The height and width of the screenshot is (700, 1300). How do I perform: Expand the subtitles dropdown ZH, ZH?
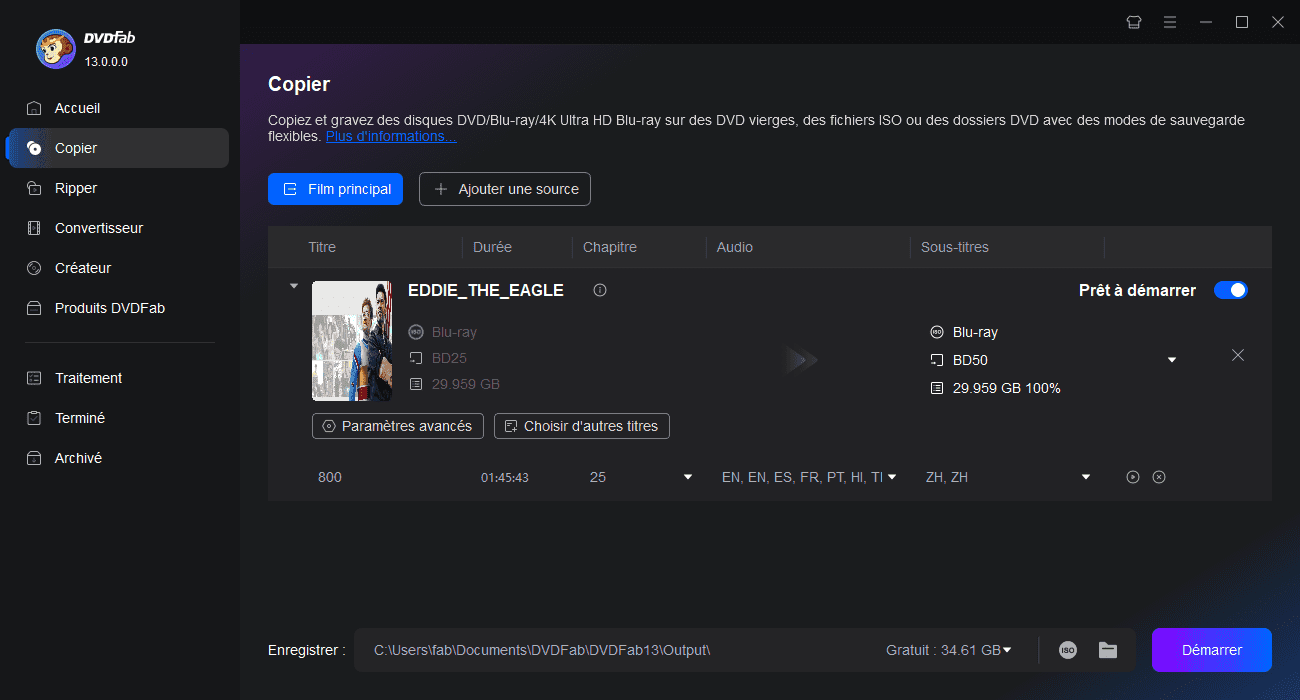tap(1086, 477)
